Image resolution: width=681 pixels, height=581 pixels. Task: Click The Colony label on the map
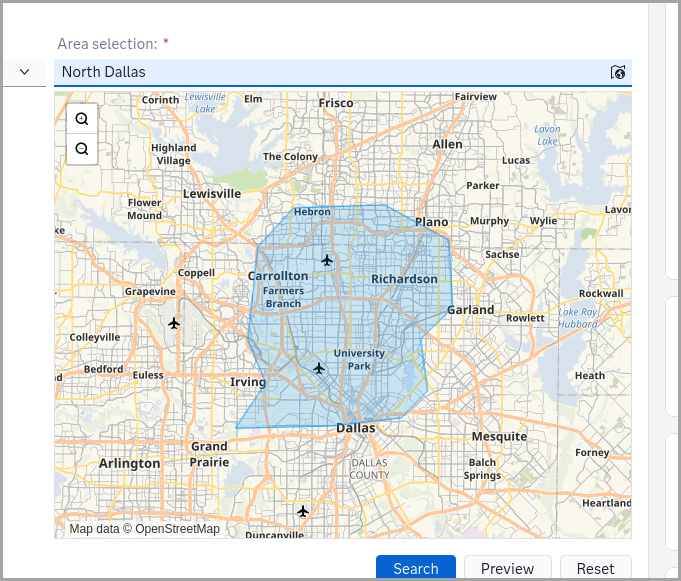tap(290, 156)
